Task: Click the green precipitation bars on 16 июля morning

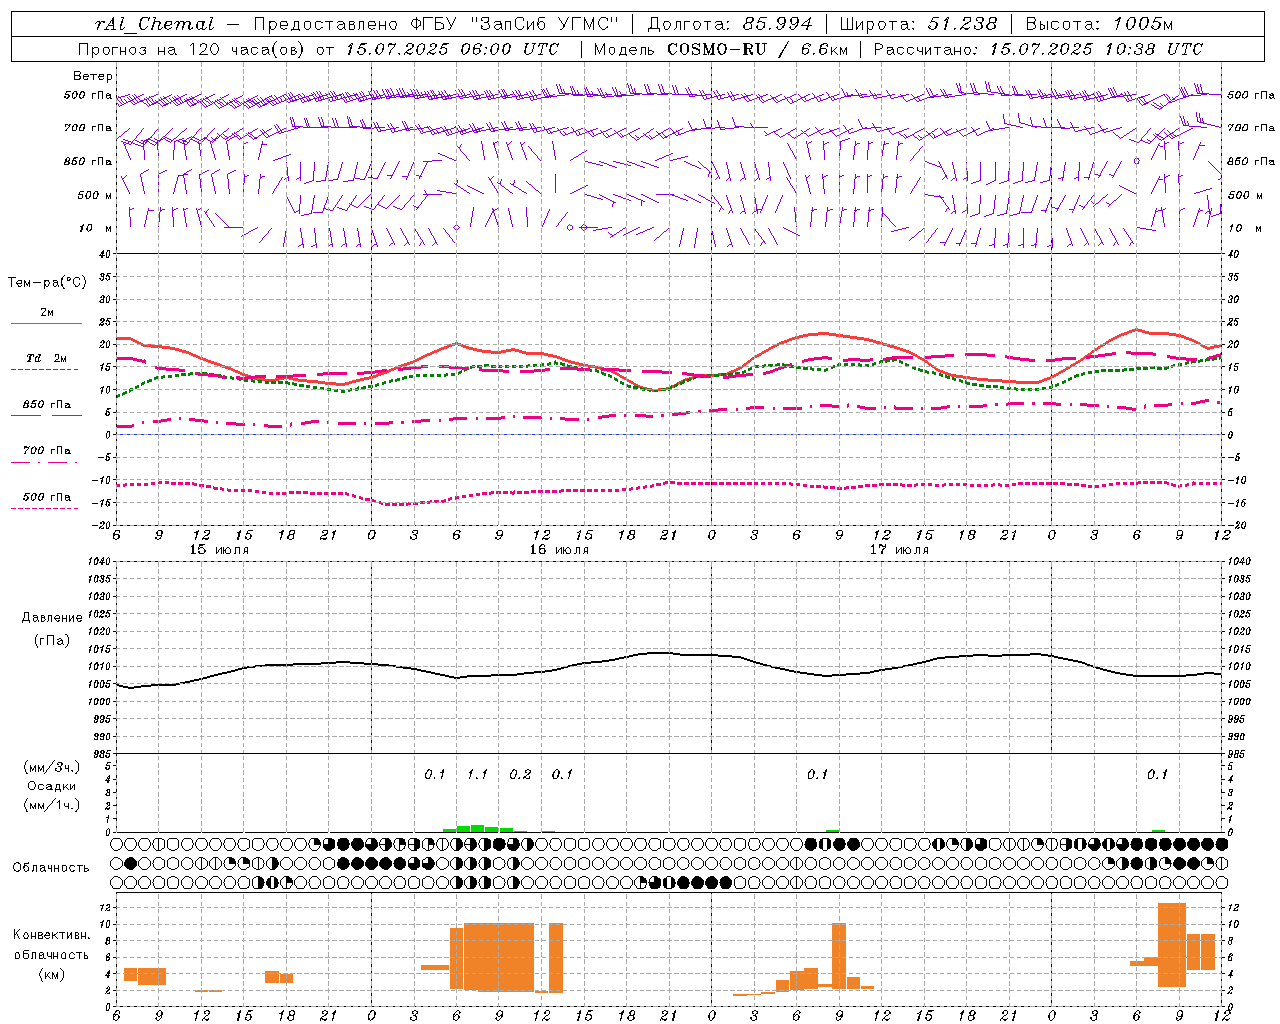Action: coord(478,828)
